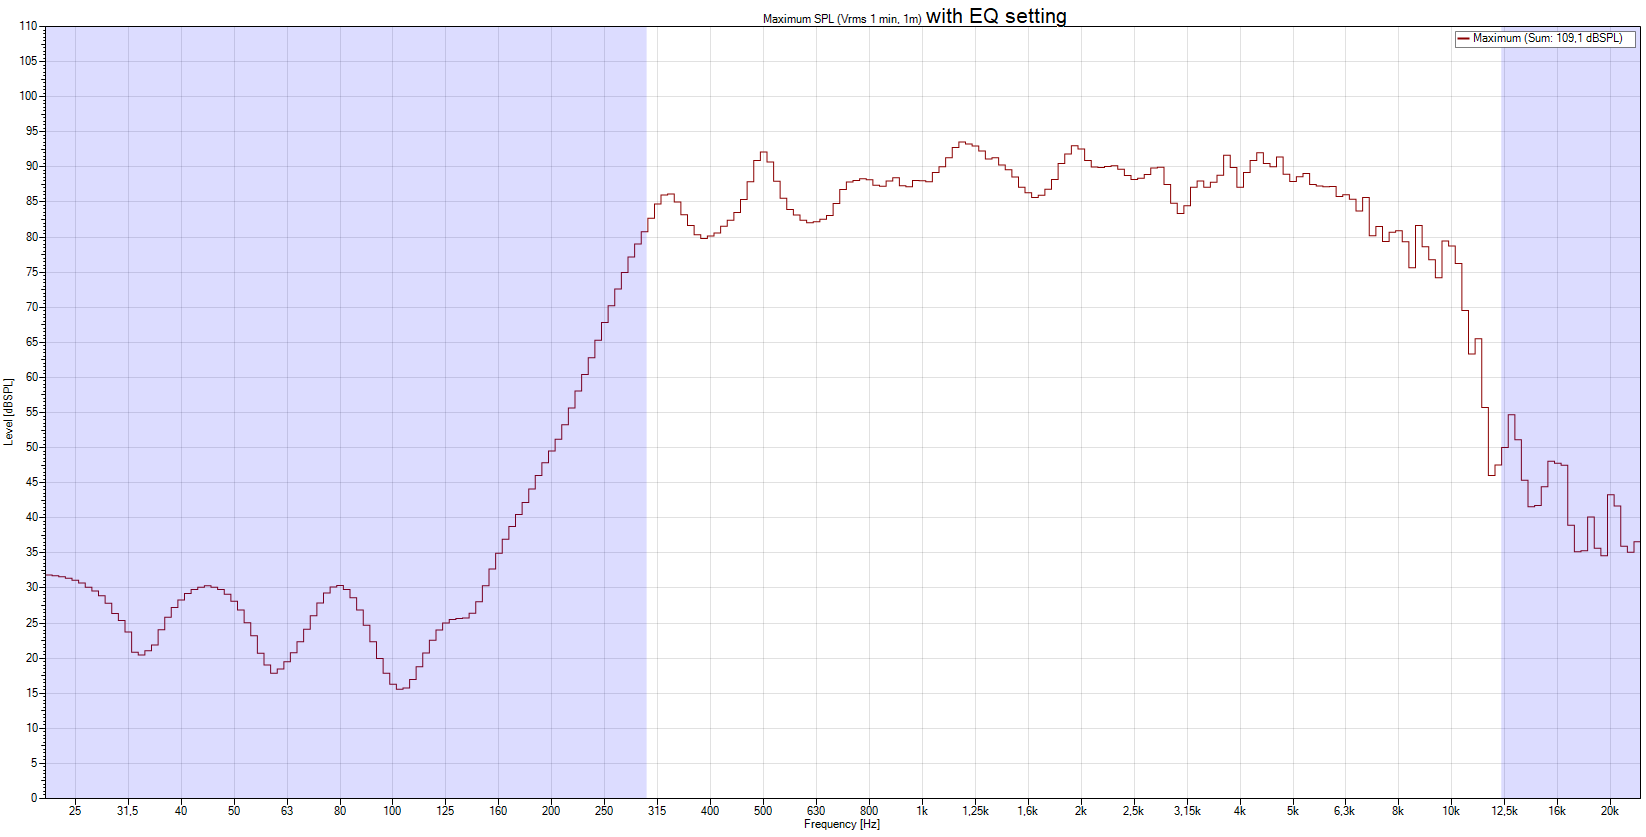The height and width of the screenshot is (837, 1646).
Task: Click the 1k tick label on the frequency axis
Action: pyautogui.click(x=922, y=811)
